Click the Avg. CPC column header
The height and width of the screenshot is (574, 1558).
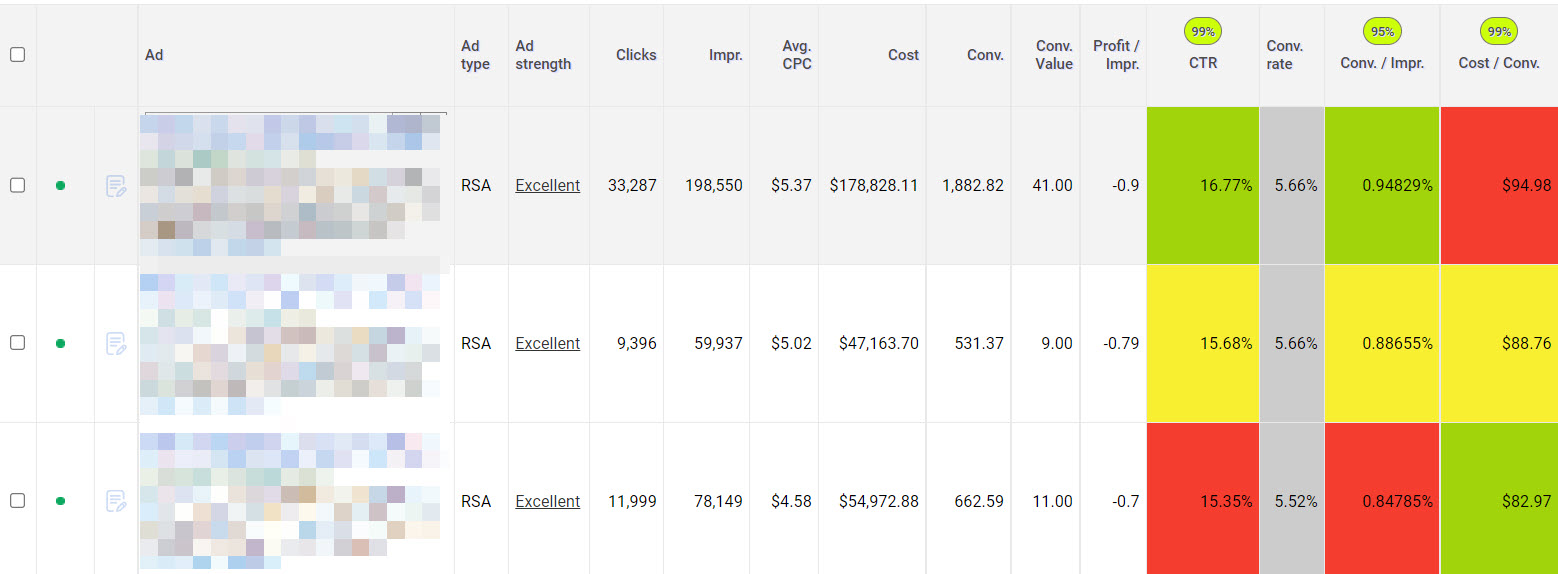(797, 55)
